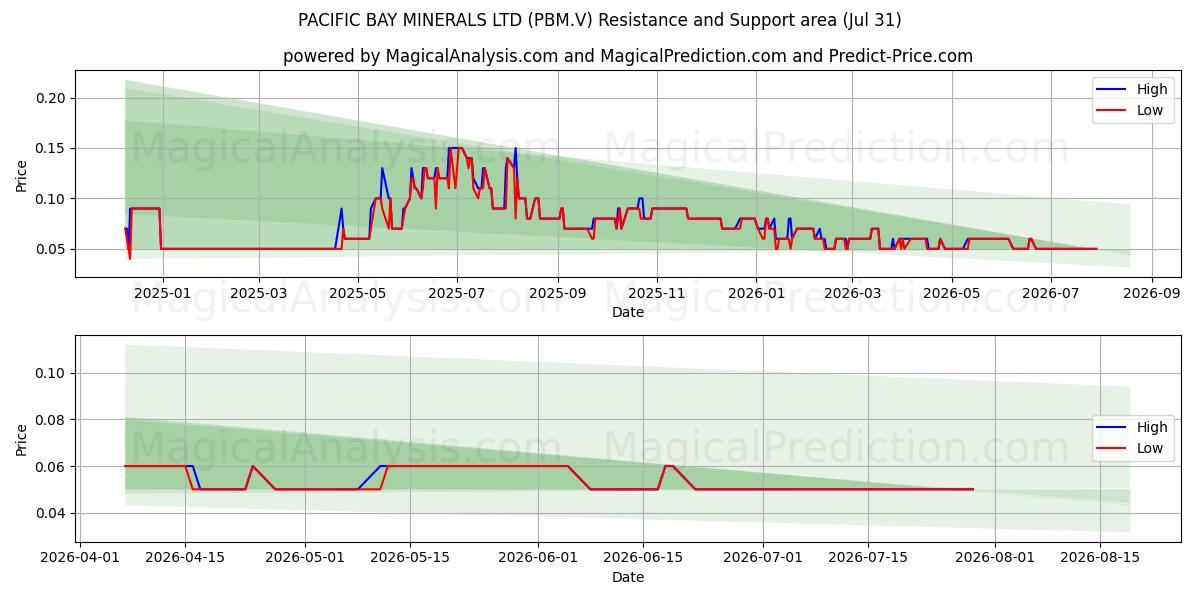
Task: Click the 0.20 y-axis tick in the top chart
Action: tap(52, 98)
